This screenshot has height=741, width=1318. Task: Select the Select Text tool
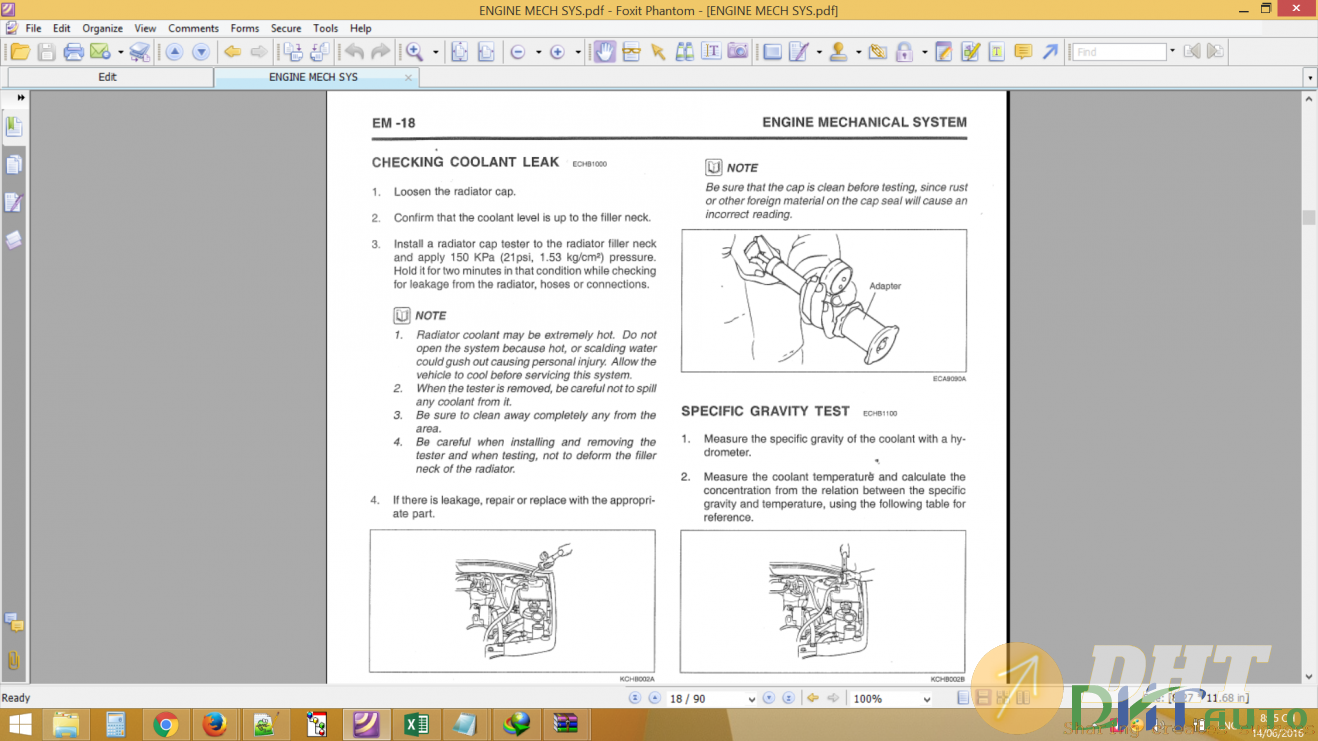click(x=711, y=52)
